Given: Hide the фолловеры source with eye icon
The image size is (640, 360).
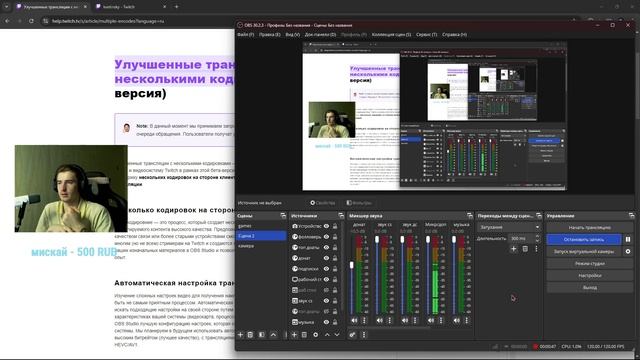Looking at the screenshot, I should click(x=327, y=237).
